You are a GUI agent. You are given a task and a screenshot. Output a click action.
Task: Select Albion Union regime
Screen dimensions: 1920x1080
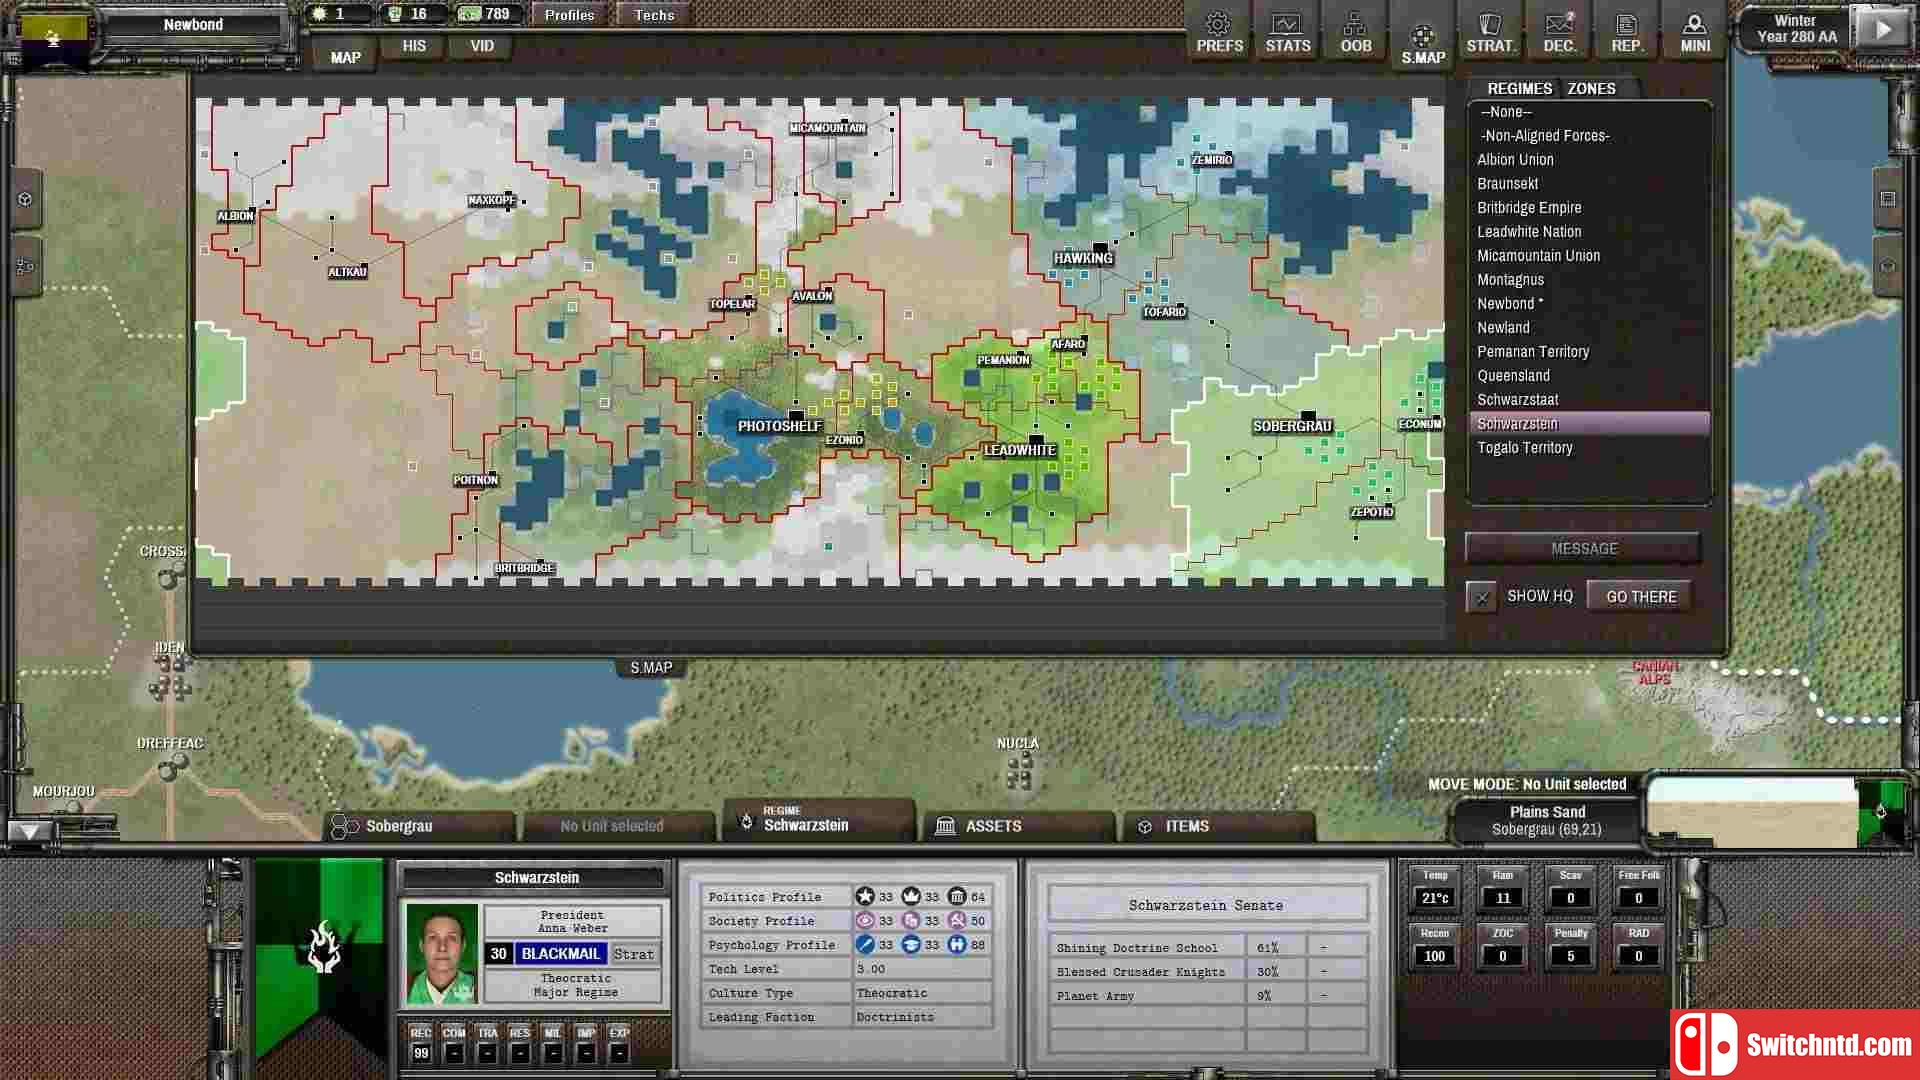(1589, 160)
